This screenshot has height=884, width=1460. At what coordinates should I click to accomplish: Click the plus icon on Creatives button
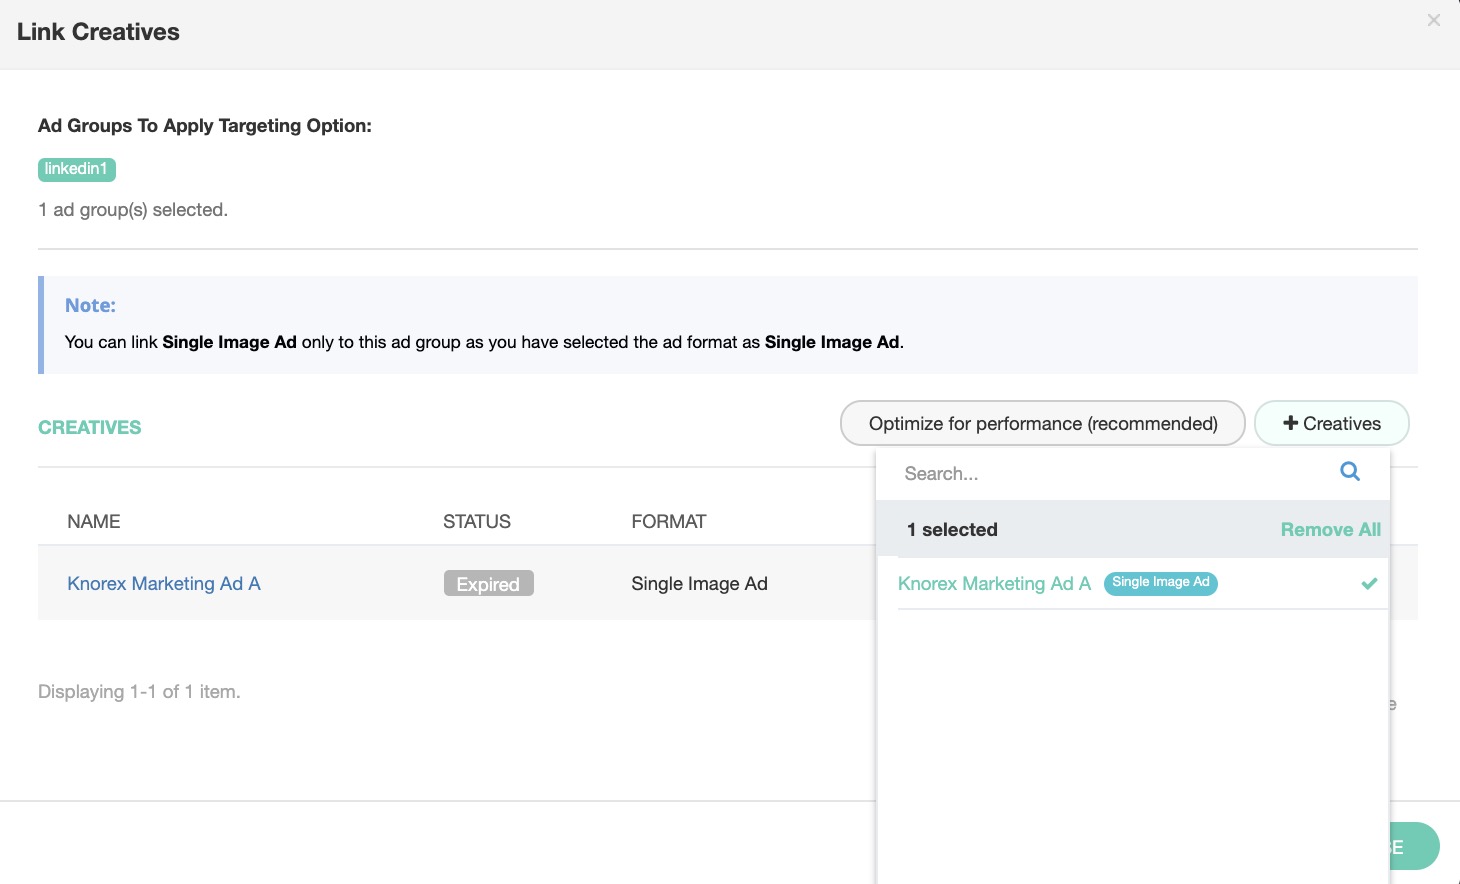(x=1290, y=423)
